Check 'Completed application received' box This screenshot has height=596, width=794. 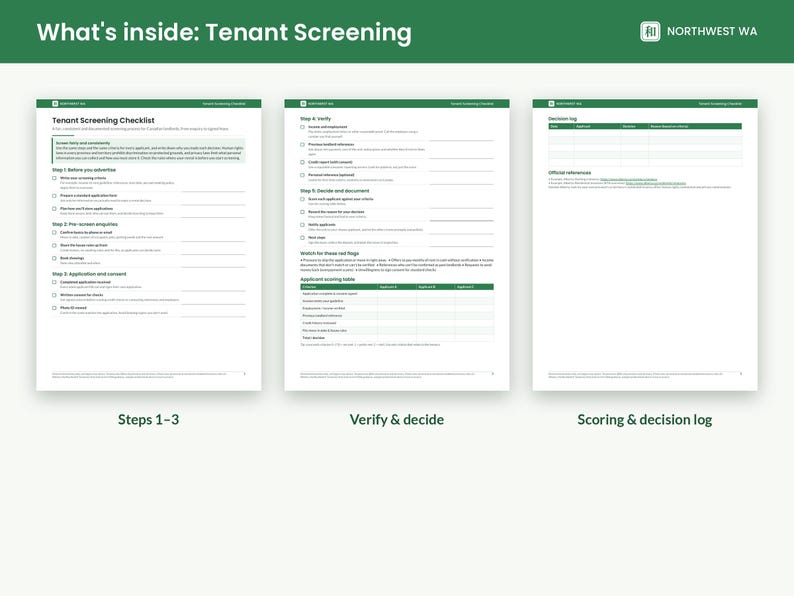(x=54, y=282)
